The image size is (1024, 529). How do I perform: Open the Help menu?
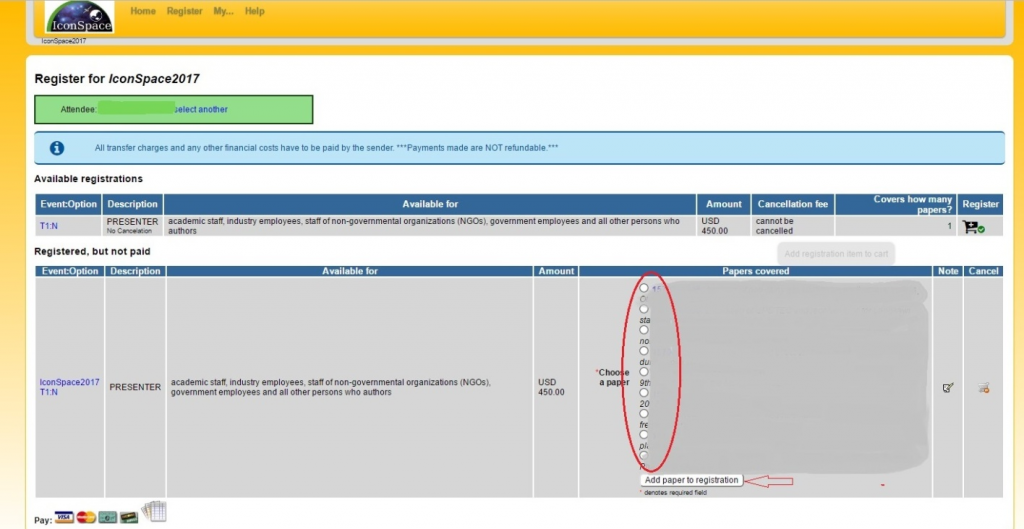[255, 11]
